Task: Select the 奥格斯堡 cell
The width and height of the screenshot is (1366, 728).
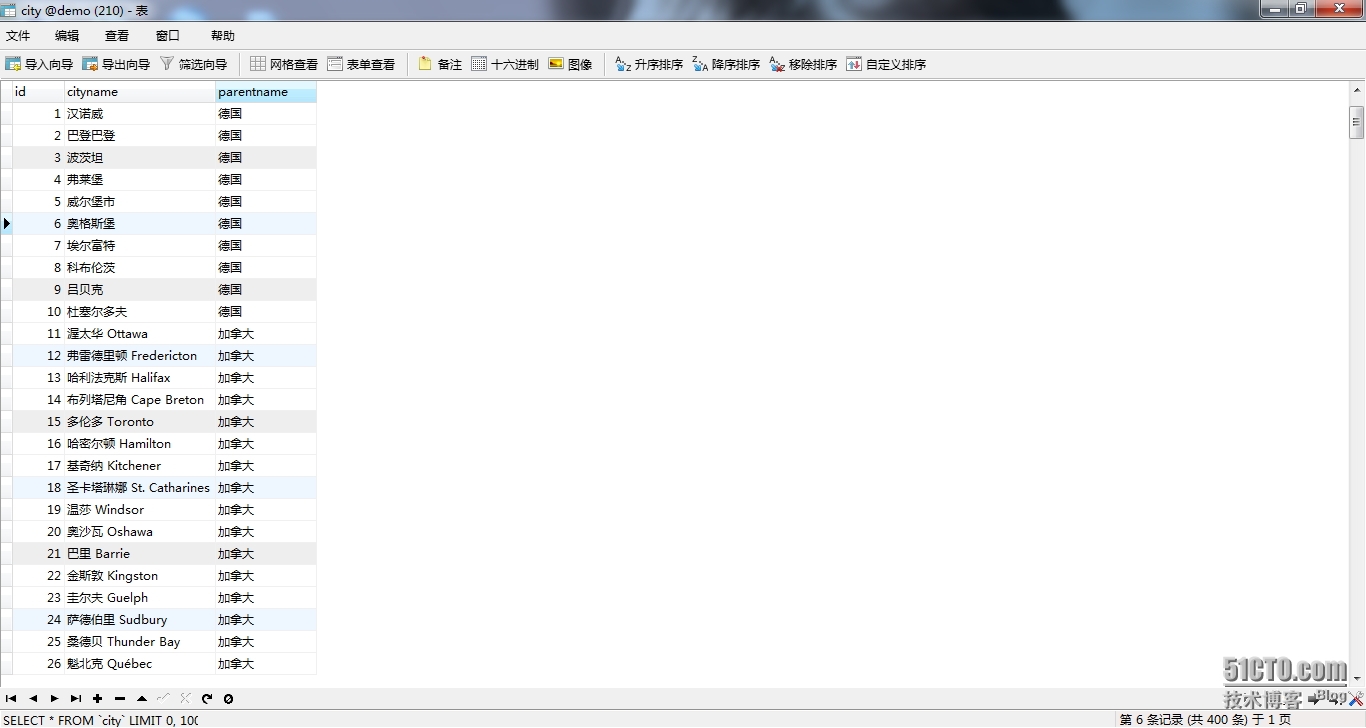Action: tap(140, 224)
